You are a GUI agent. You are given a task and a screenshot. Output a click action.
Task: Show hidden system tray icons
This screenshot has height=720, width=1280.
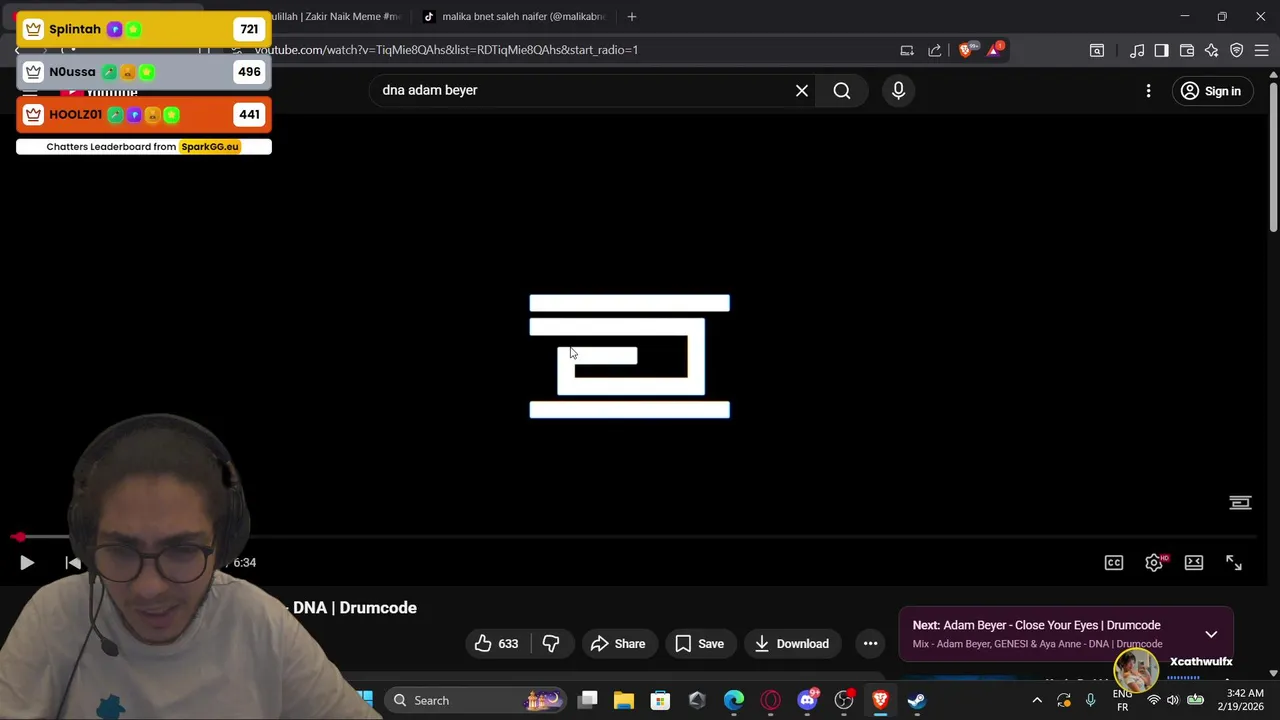1037,700
